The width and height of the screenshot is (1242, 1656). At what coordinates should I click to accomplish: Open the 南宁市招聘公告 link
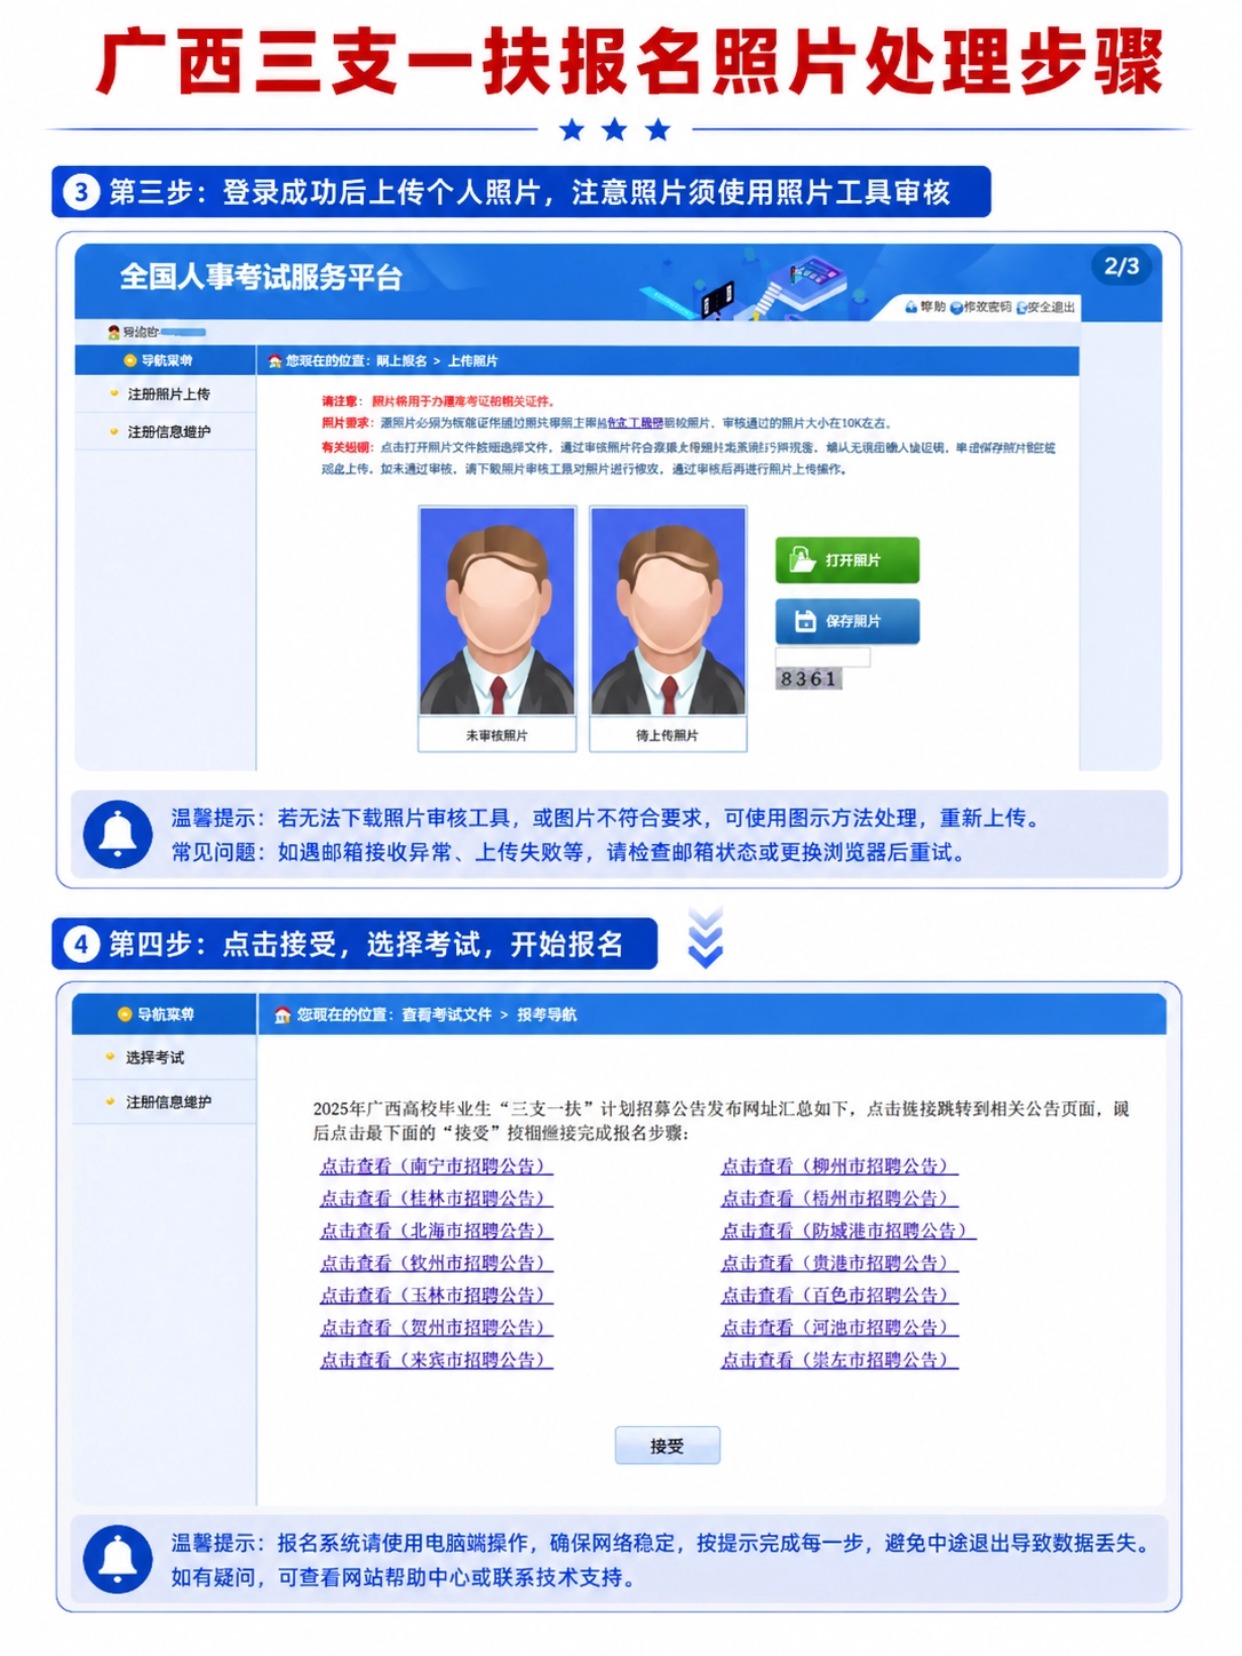point(436,1166)
